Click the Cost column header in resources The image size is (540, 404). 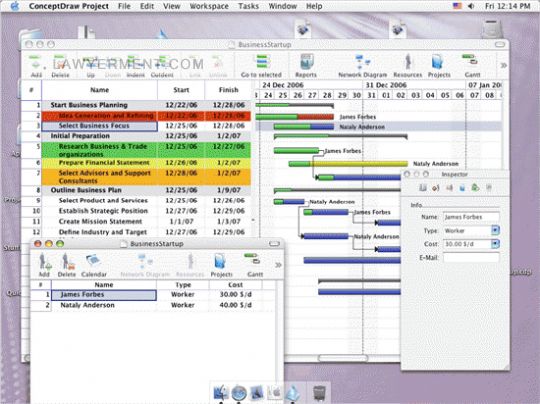[236, 285]
